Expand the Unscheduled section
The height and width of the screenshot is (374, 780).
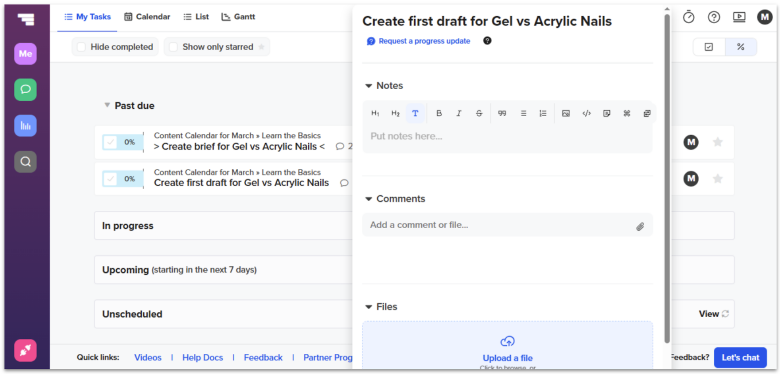pyautogui.click(x=414, y=314)
